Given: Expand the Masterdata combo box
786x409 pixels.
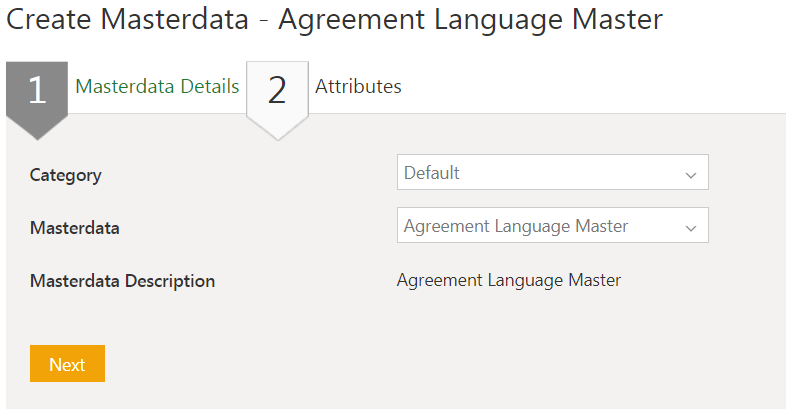Looking at the screenshot, I should click(x=552, y=226).
